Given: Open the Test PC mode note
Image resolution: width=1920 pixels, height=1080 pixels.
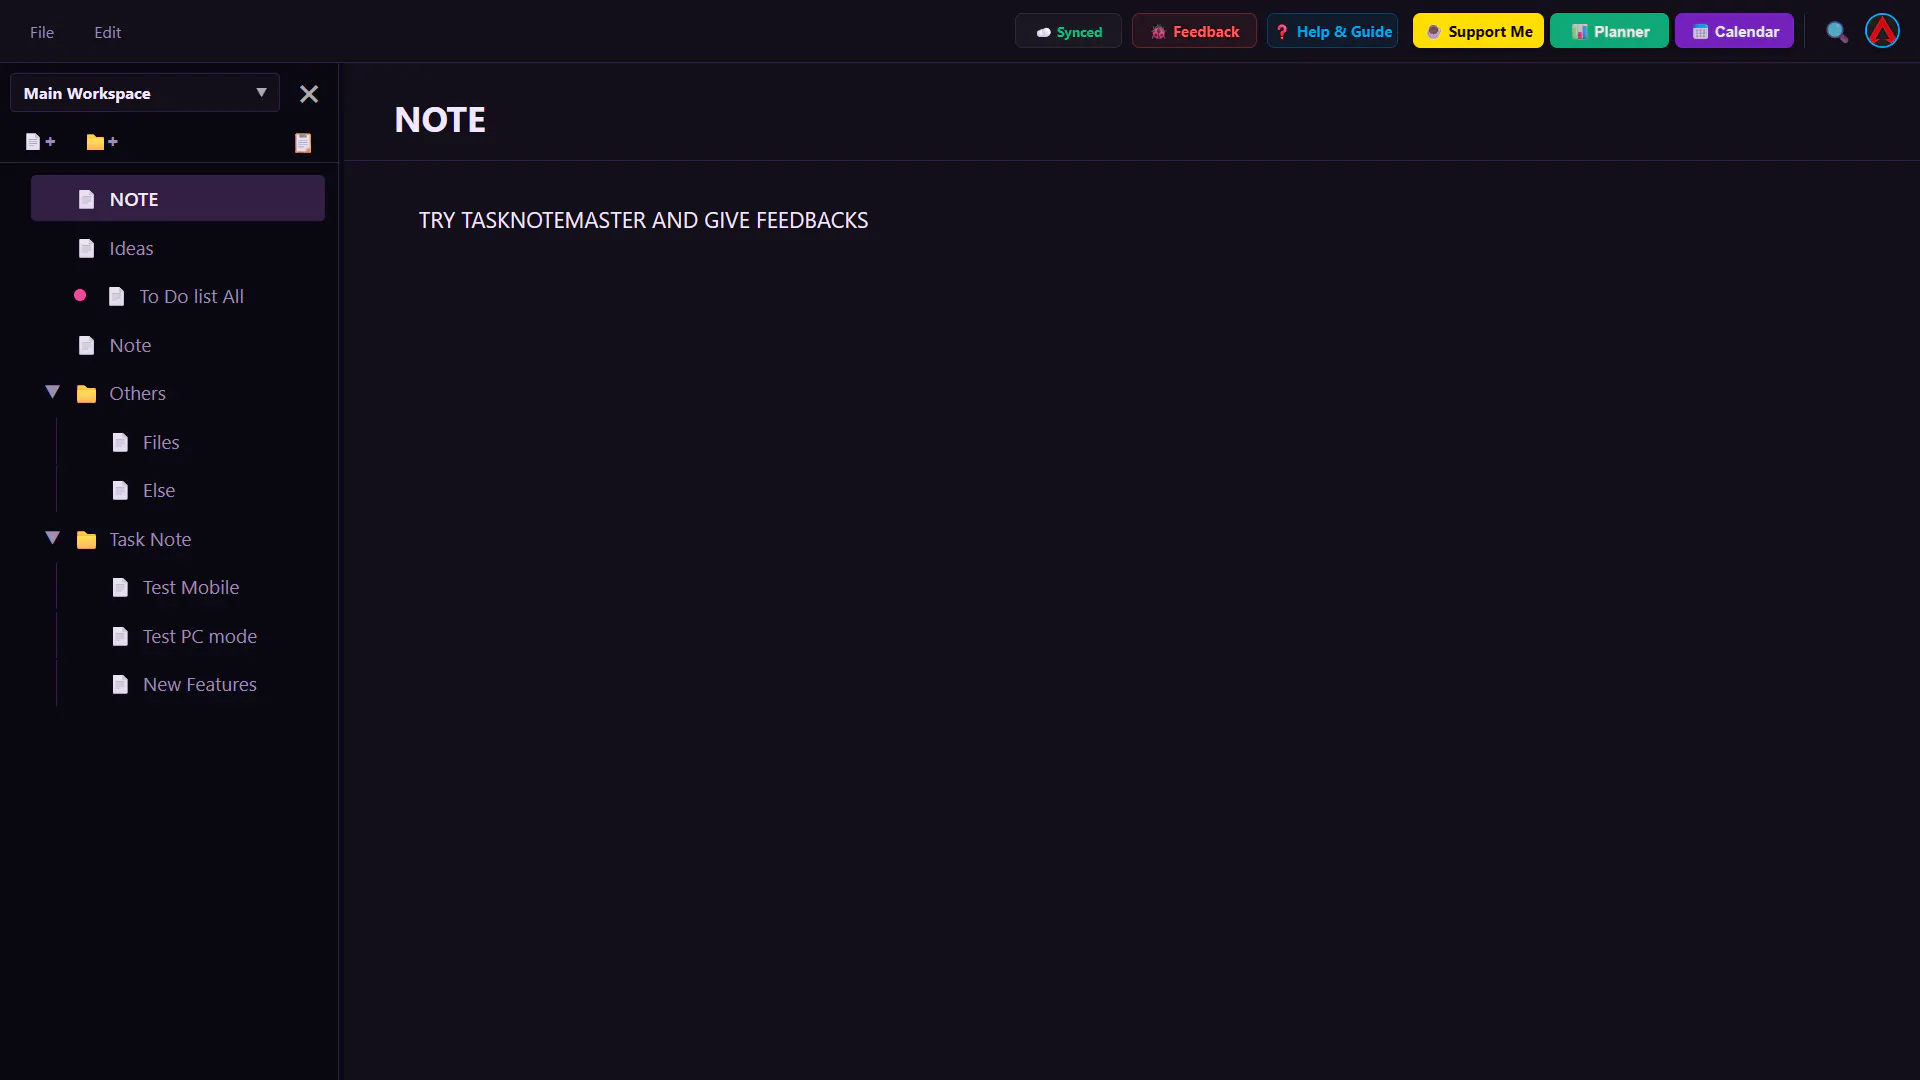Looking at the screenshot, I should 190,636.
